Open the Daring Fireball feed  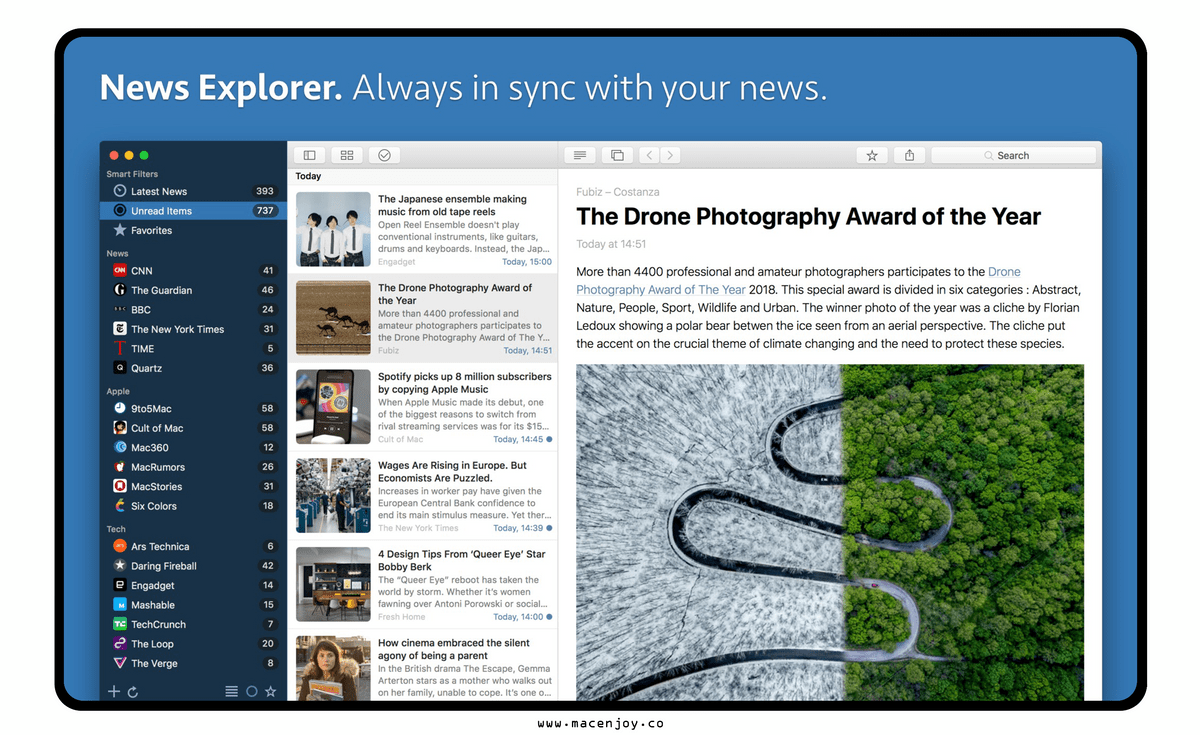[193, 566]
